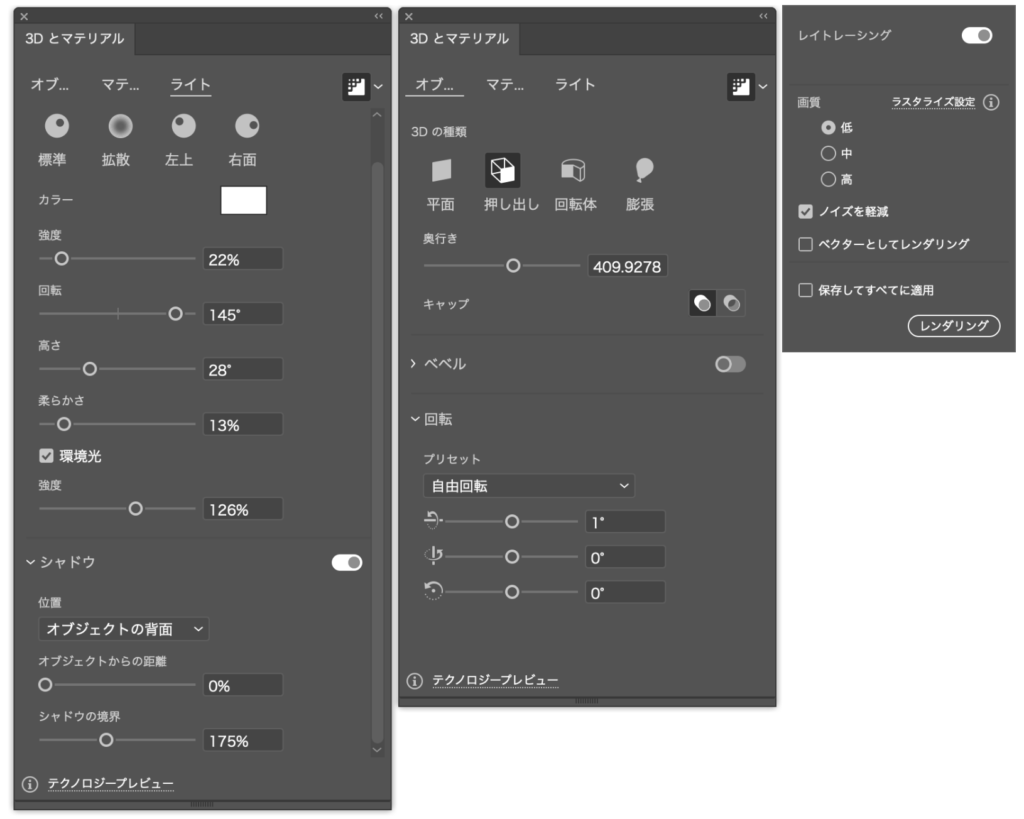
Task: Uncheck the ノイズを軽減 checkbox
Action: click(805, 211)
